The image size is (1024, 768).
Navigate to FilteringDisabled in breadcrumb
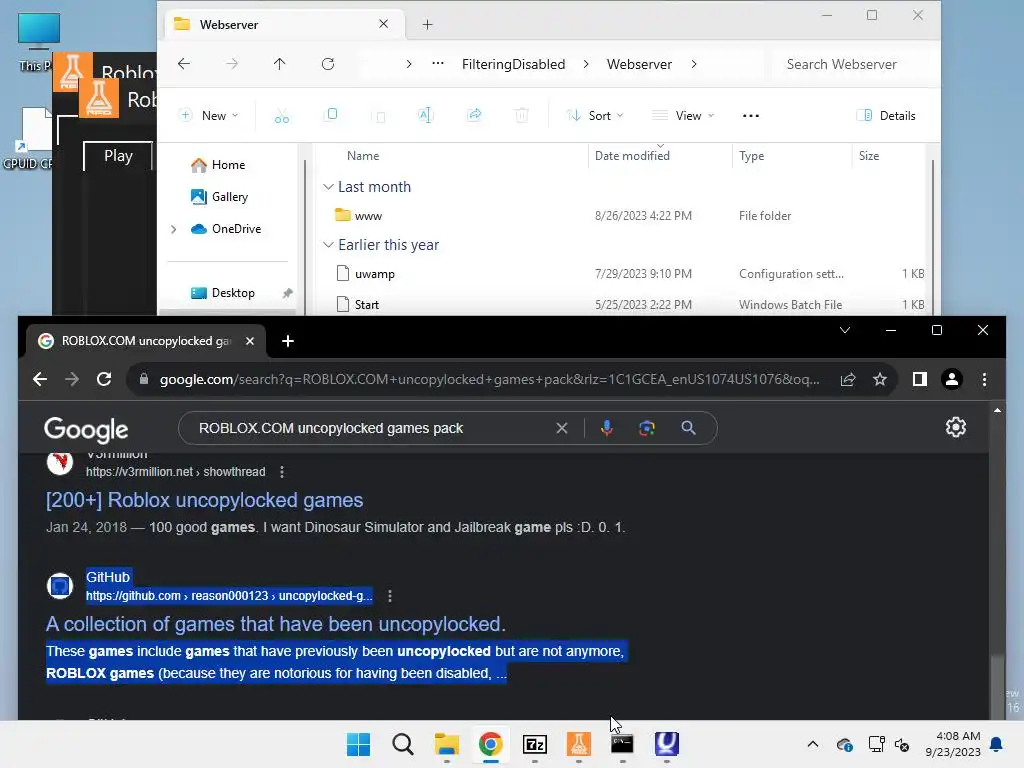[x=513, y=64]
